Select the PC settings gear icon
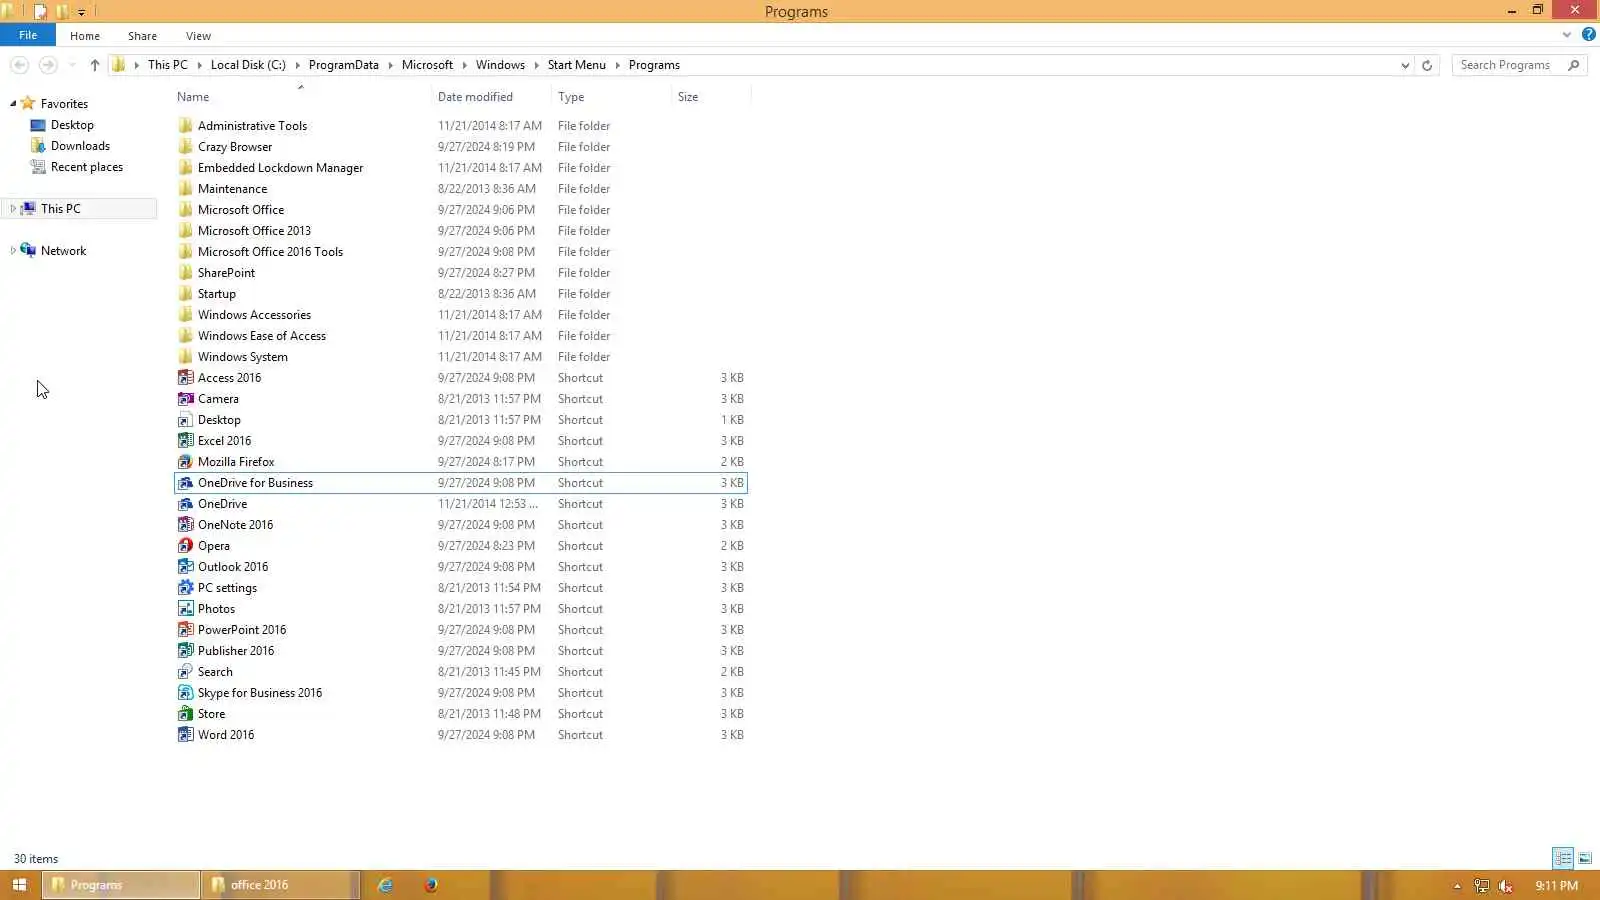 click(x=185, y=588)
